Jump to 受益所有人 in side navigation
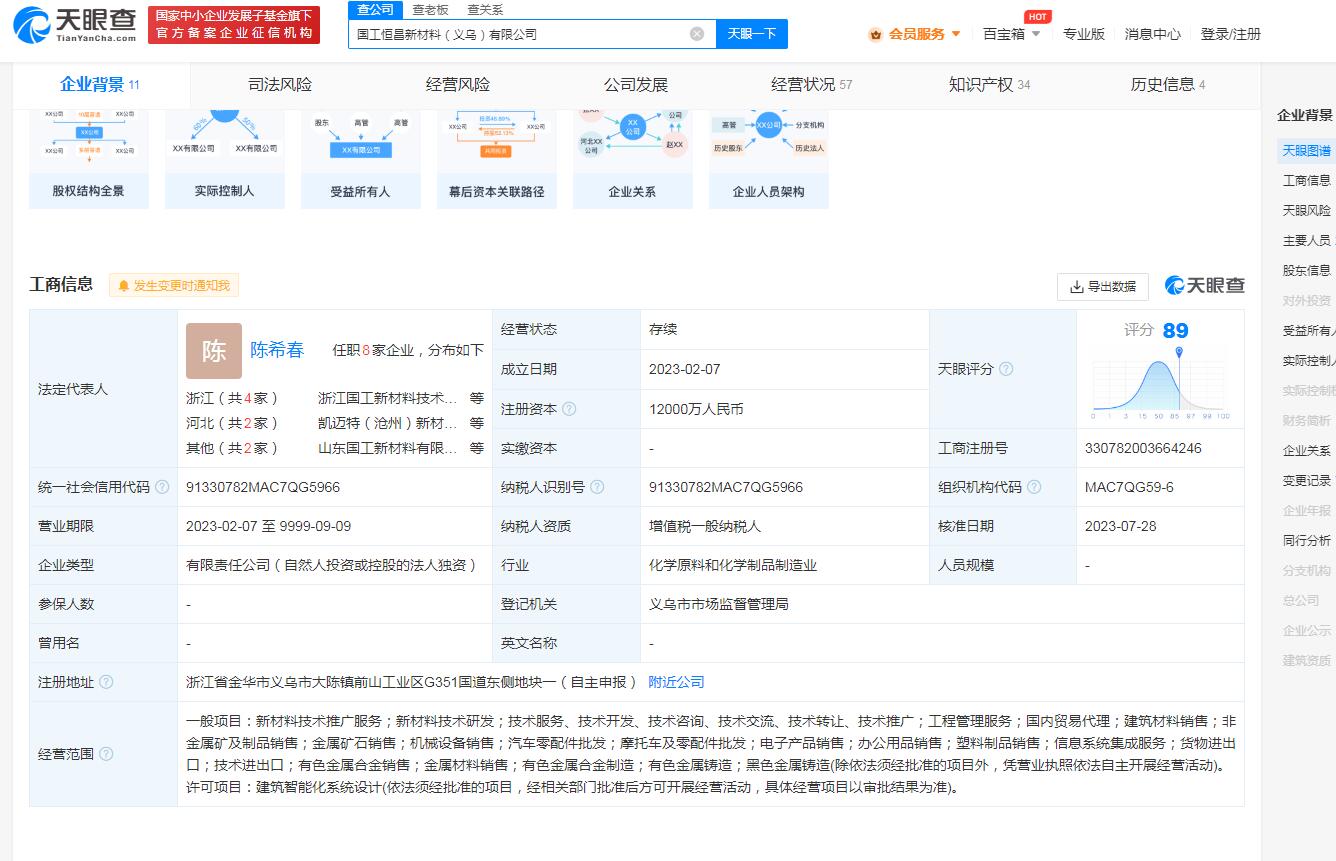This screenshot has width=1336, height=861. (1308, 330)
